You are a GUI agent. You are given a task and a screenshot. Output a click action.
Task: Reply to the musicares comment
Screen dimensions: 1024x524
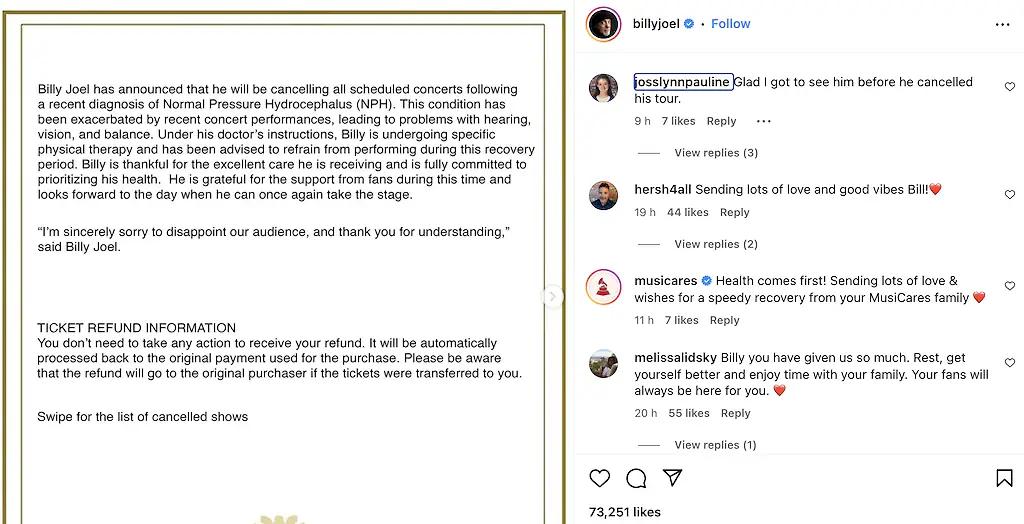724,320
